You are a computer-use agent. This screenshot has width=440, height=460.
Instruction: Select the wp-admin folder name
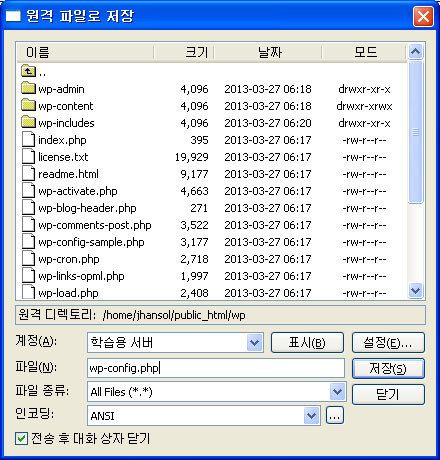point(61,89)
